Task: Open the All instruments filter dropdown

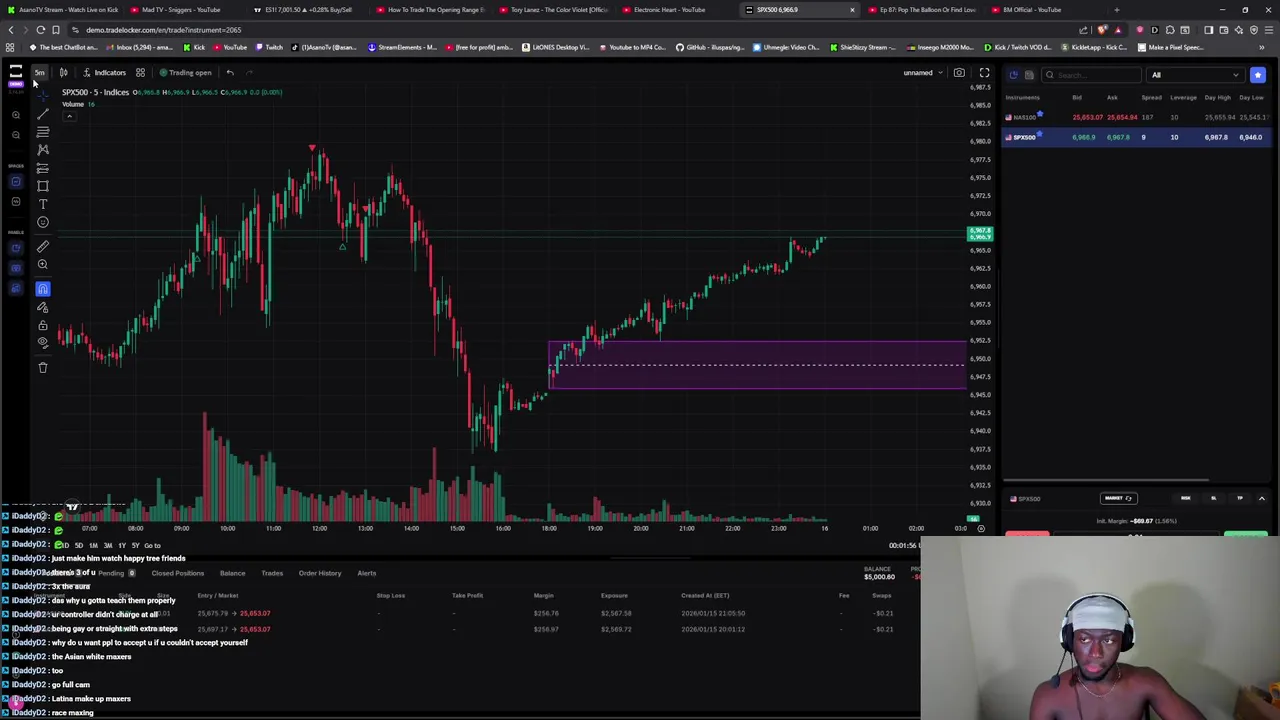Action: coord(1196,75)
